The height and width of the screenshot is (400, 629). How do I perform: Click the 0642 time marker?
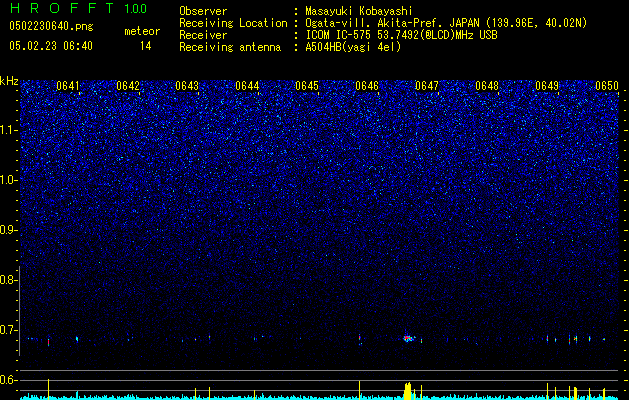128,86
